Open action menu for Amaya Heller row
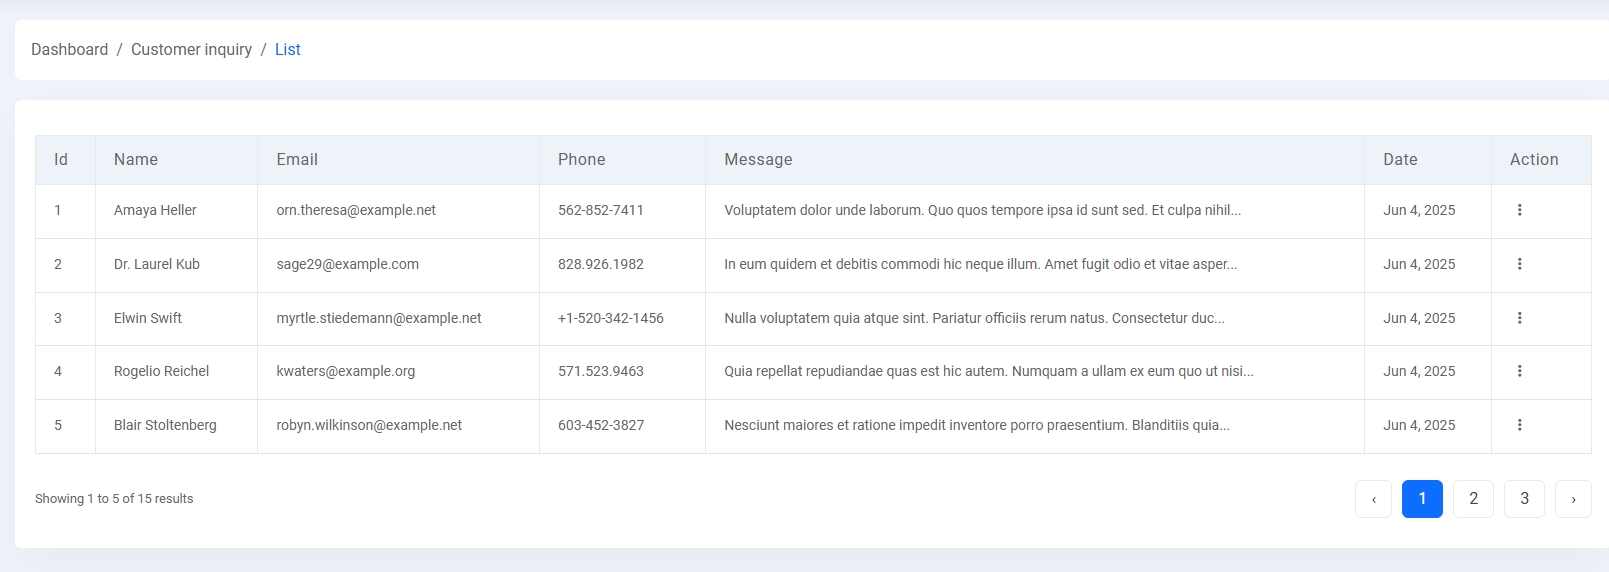The image size is (1609, 572). click(x=1519, y=210)
